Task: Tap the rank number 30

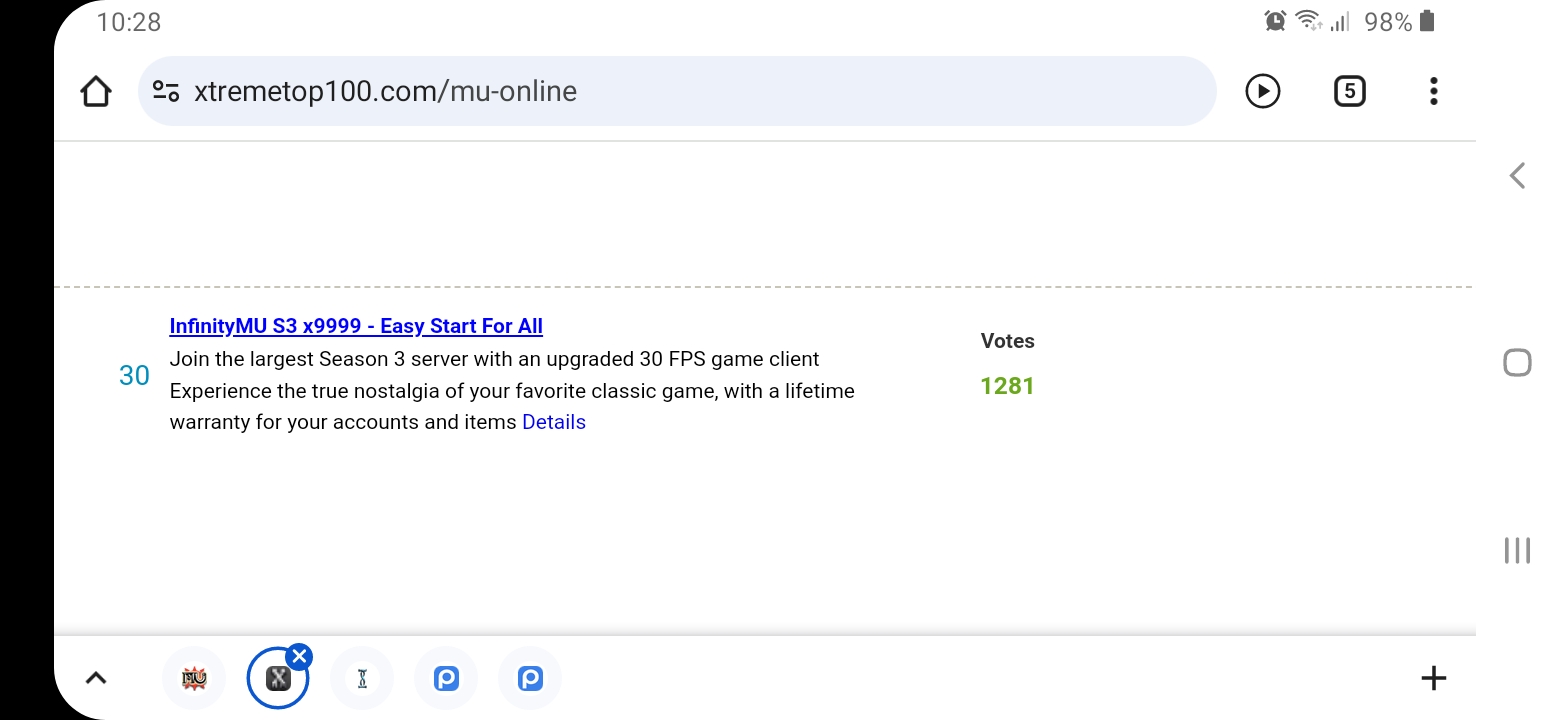Action: (x=134, y=375)
